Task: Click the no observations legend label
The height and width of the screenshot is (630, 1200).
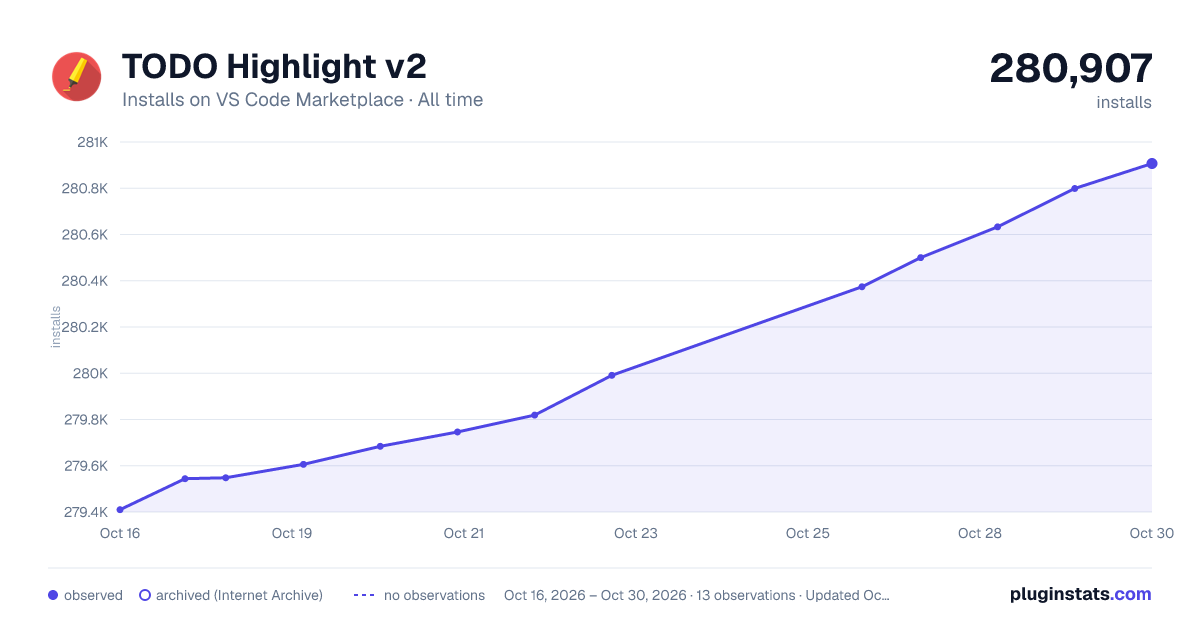Action: 434,595
